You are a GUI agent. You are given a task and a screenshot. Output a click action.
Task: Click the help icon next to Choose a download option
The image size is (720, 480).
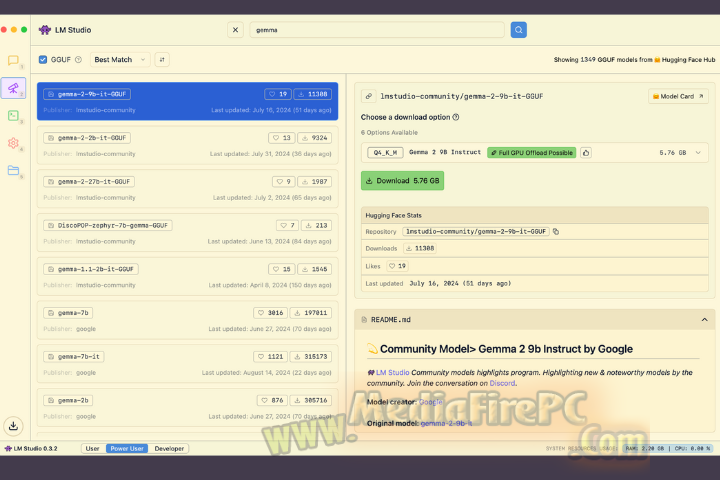456,117
